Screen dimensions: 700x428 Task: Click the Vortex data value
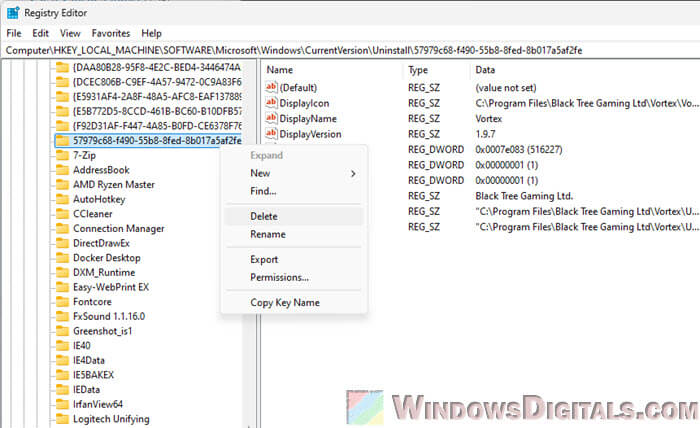click(488, 119)
